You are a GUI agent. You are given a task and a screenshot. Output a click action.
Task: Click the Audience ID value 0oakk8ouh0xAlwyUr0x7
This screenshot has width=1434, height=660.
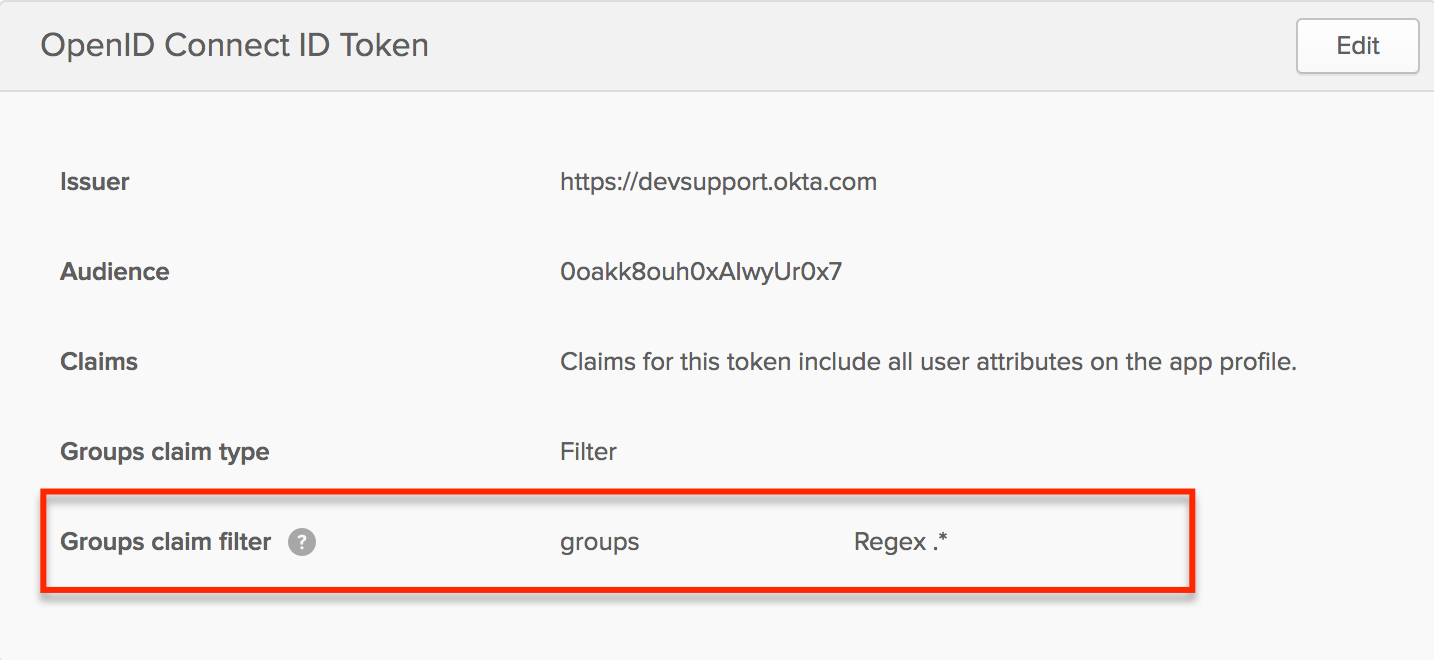tap(701, 272)
